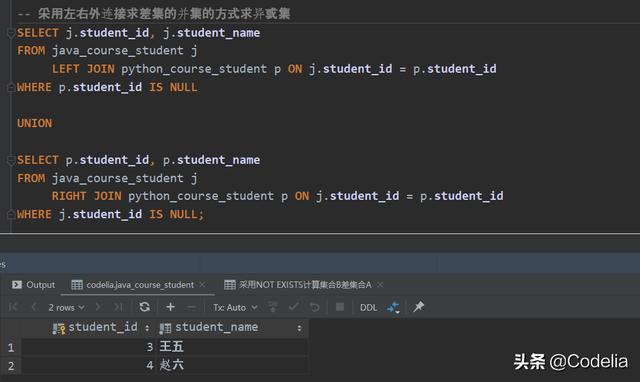Open student_name column sort menu
This screenshot has height=382, width=640.
[x=300, y=328]
